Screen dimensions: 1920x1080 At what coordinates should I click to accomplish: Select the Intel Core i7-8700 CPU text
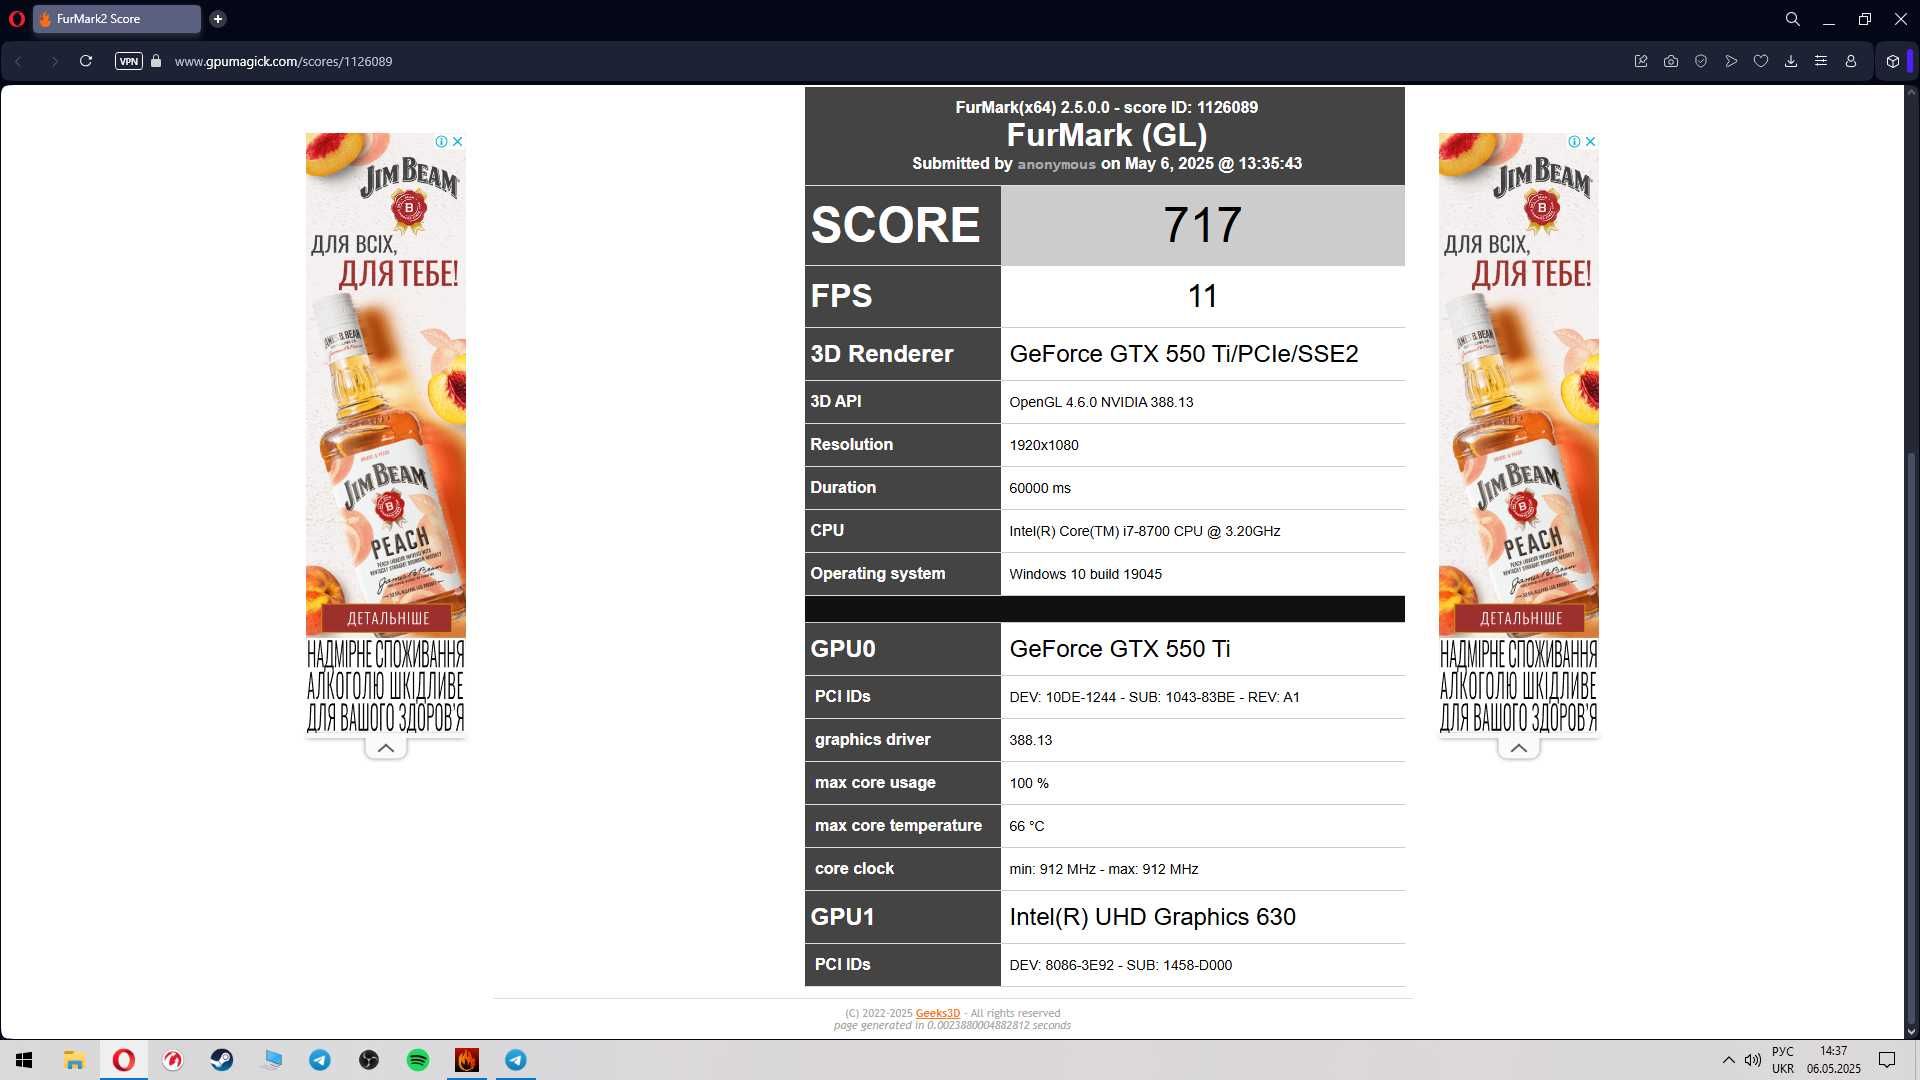(x=1145, y=531)
